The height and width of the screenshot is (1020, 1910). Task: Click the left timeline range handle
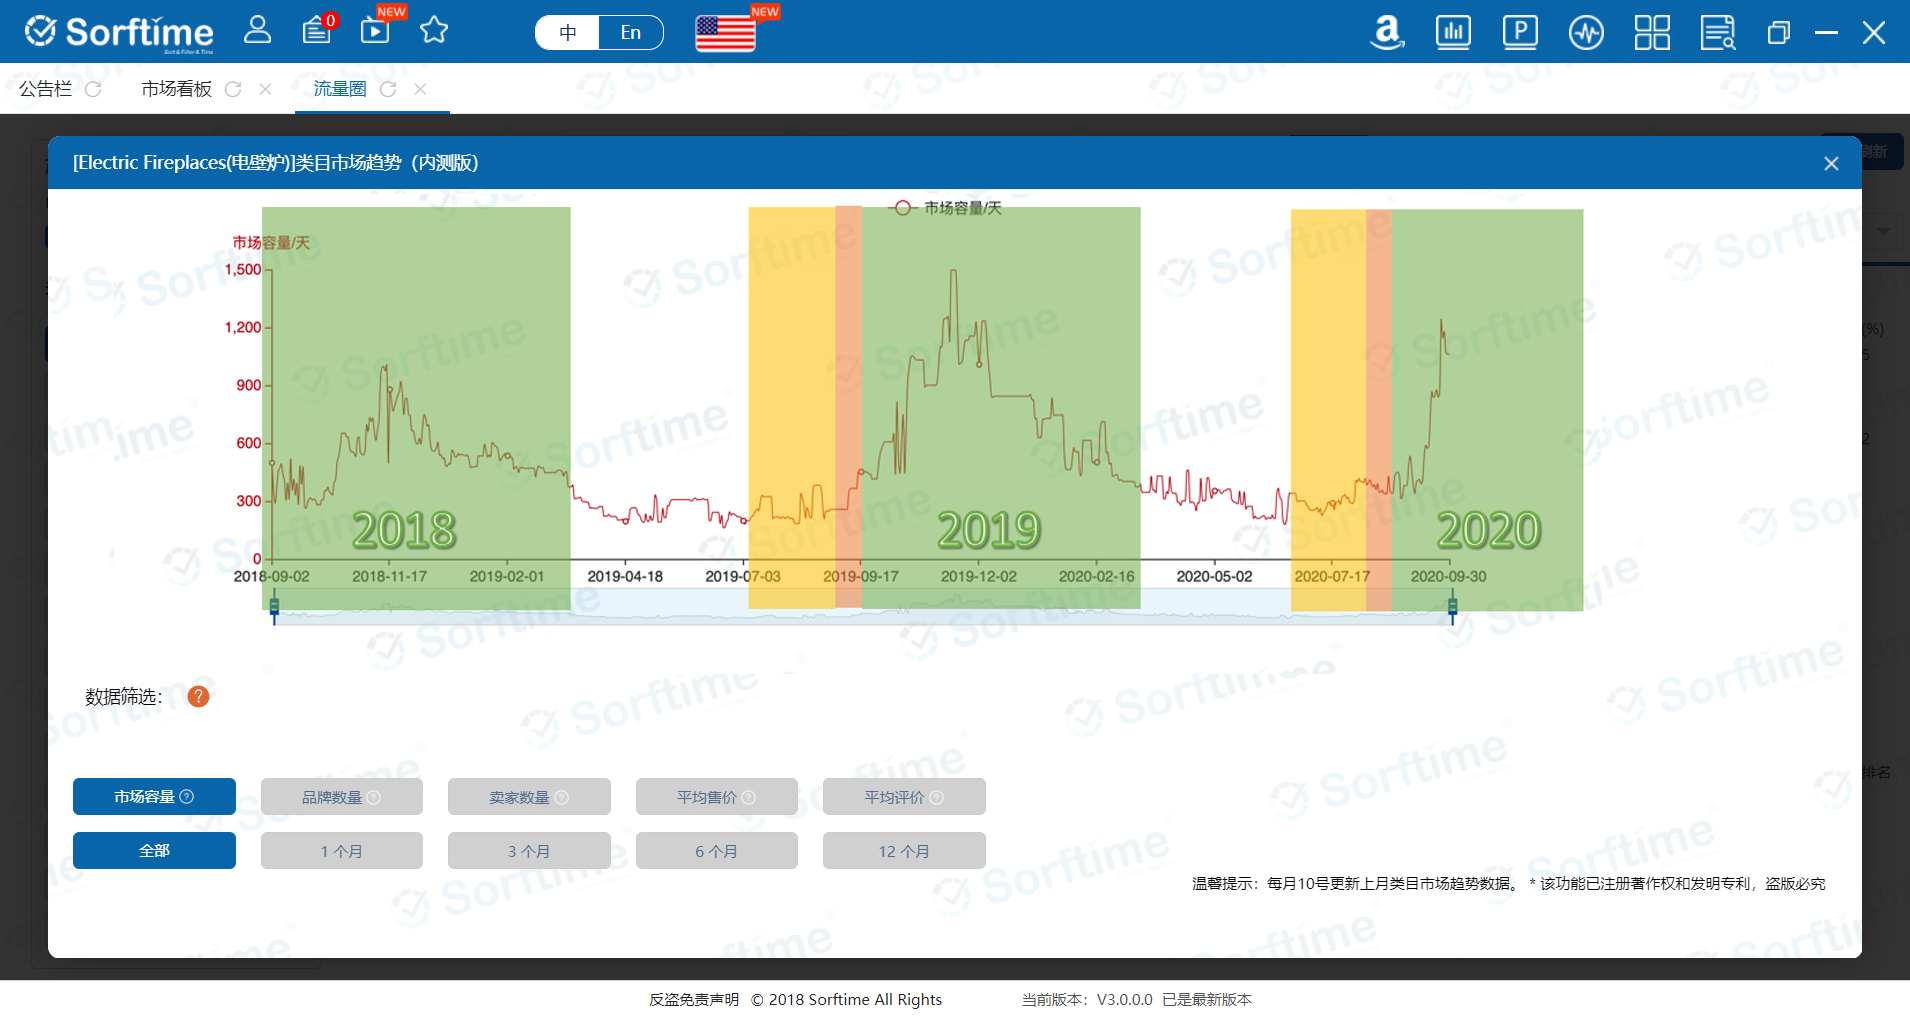[x=274, y=607]
